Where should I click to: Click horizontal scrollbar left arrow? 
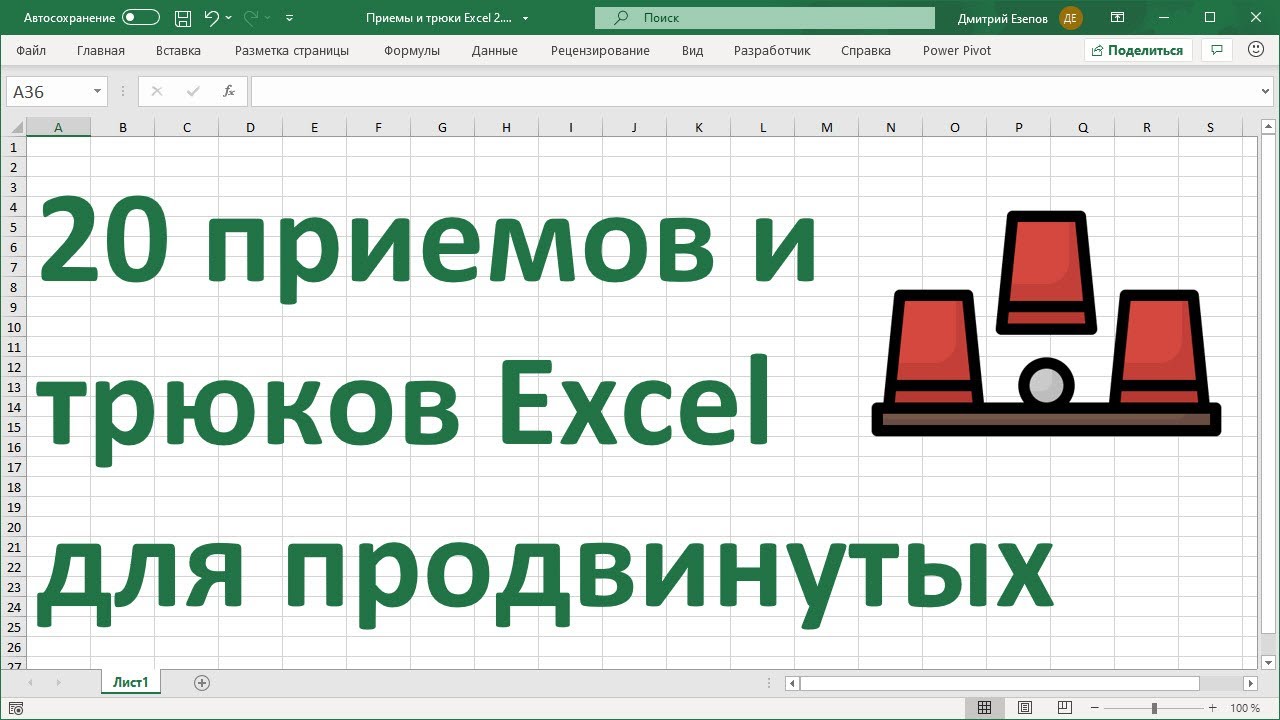tap(792, 683)
